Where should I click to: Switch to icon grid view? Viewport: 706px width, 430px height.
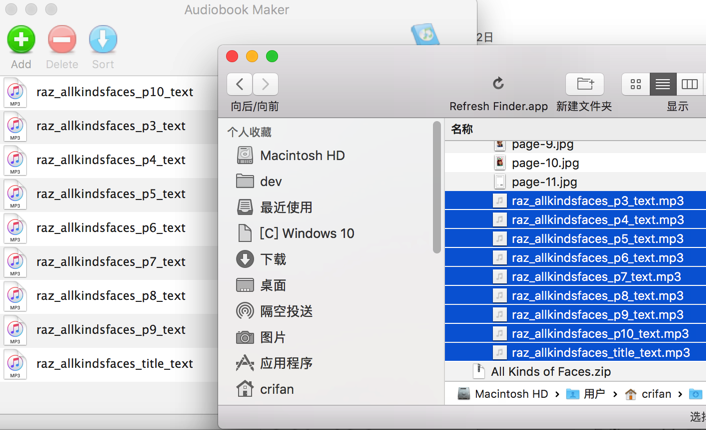[636, 84]
